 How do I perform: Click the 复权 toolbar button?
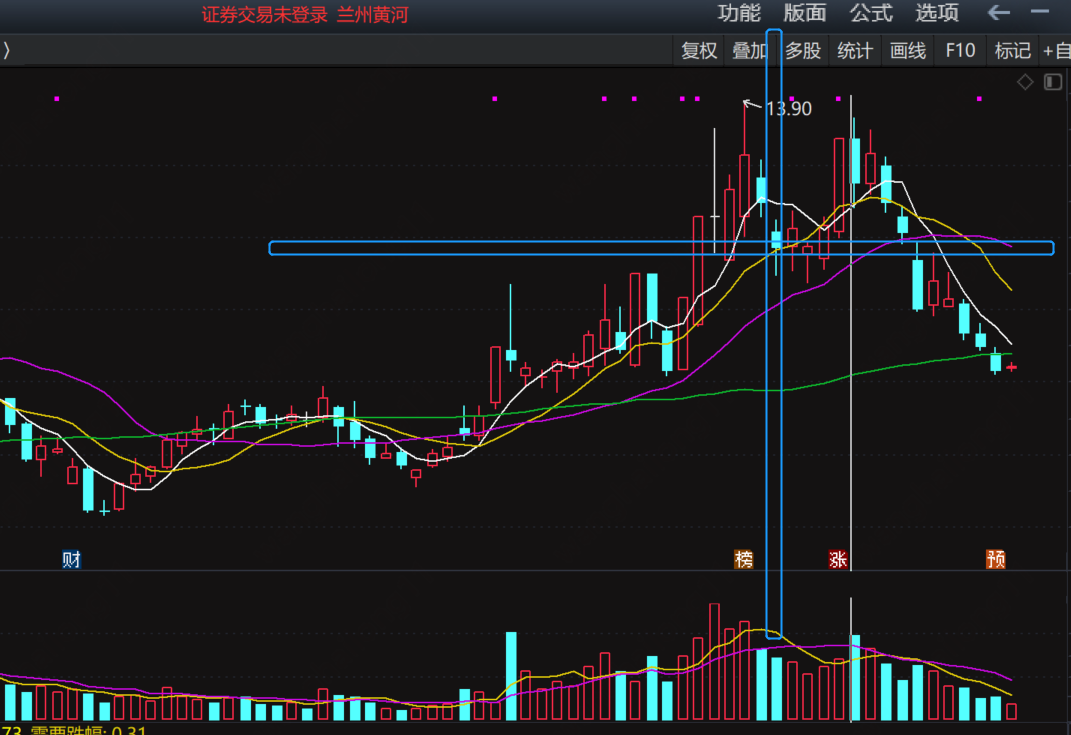(x=699, y=51)
